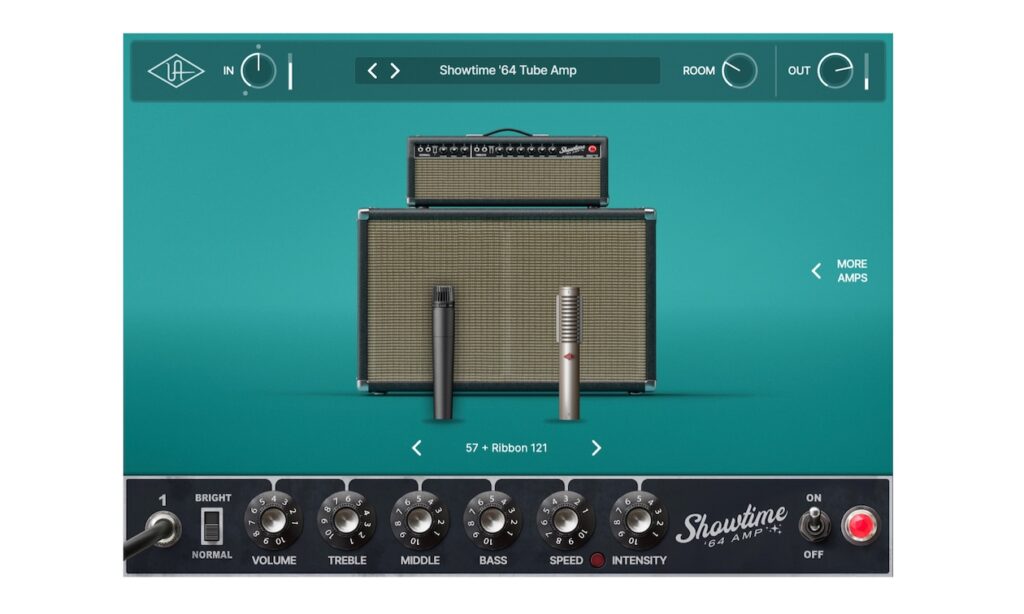Image resolution: width=1024 pixels, height=614 pixels.
Task: Click the 57 + Ribbon 121 label
Action: coord(506,448)
